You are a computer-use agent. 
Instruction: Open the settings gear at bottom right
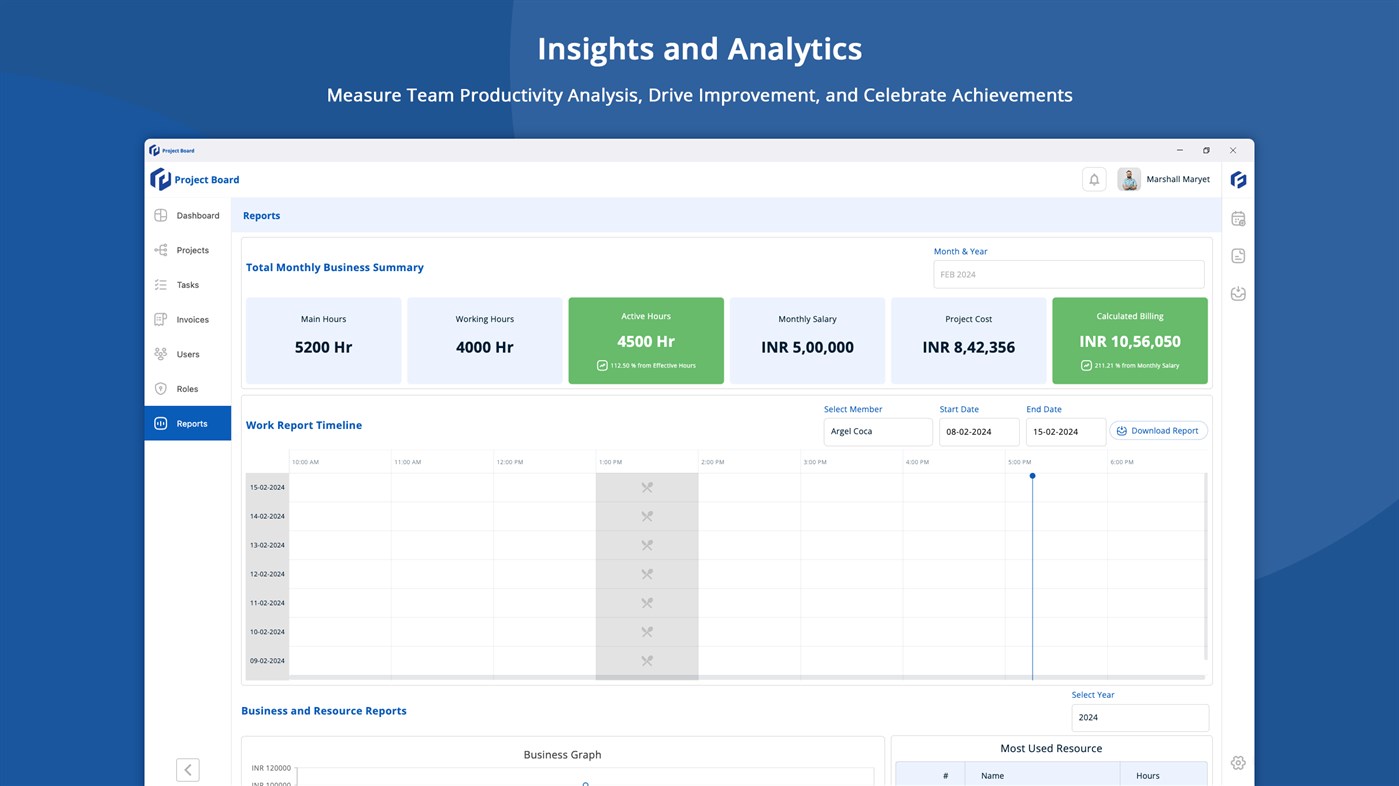[x=1238, y=762]
